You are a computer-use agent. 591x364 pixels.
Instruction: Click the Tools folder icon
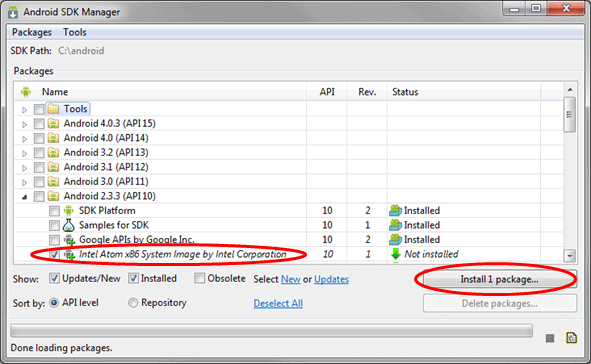point(53,109)
